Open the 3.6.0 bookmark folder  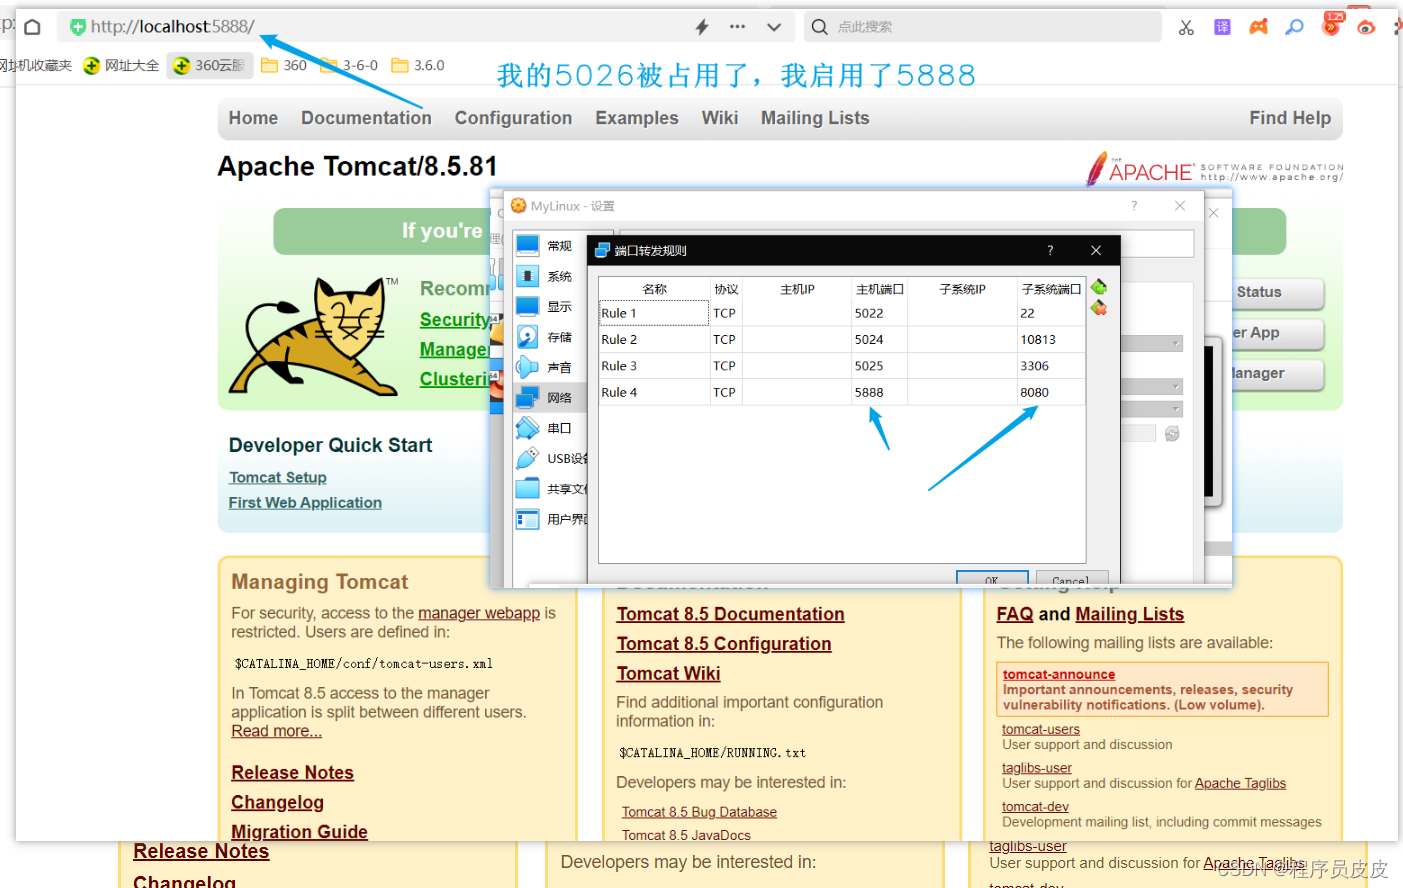tap(418, 65)
